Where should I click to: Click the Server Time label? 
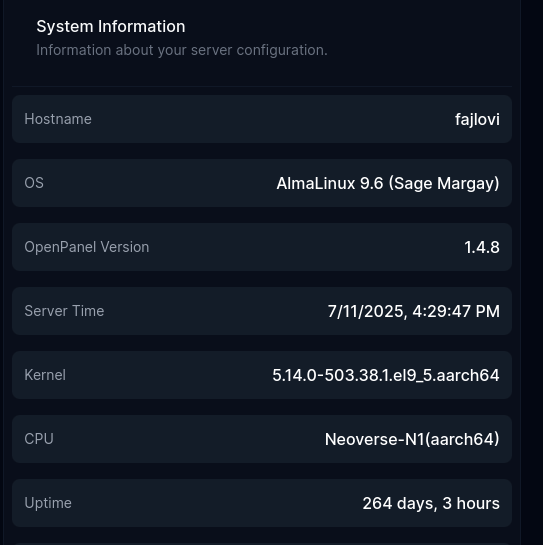pos(64,311)
